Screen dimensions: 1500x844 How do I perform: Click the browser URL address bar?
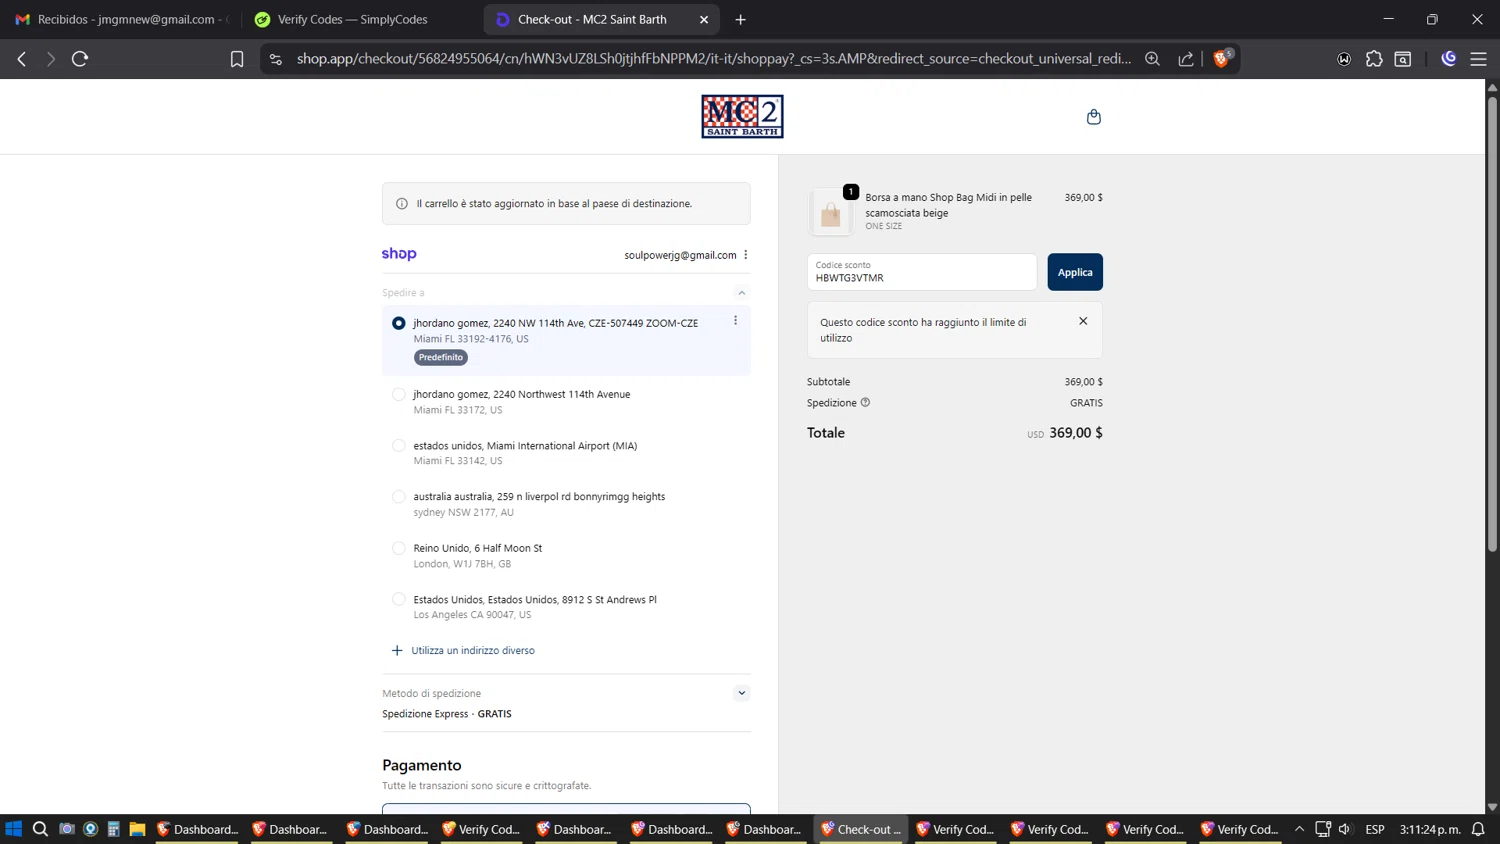[714, 59]
